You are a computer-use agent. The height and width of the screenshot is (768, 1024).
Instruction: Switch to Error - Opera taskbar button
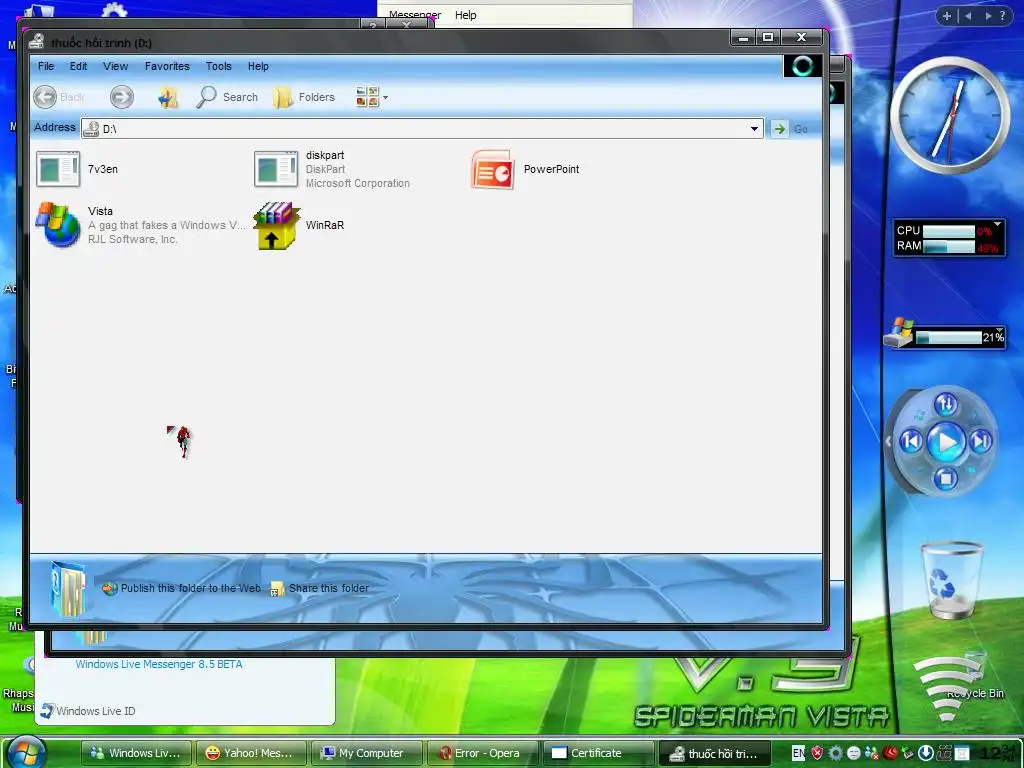point(482,753)
